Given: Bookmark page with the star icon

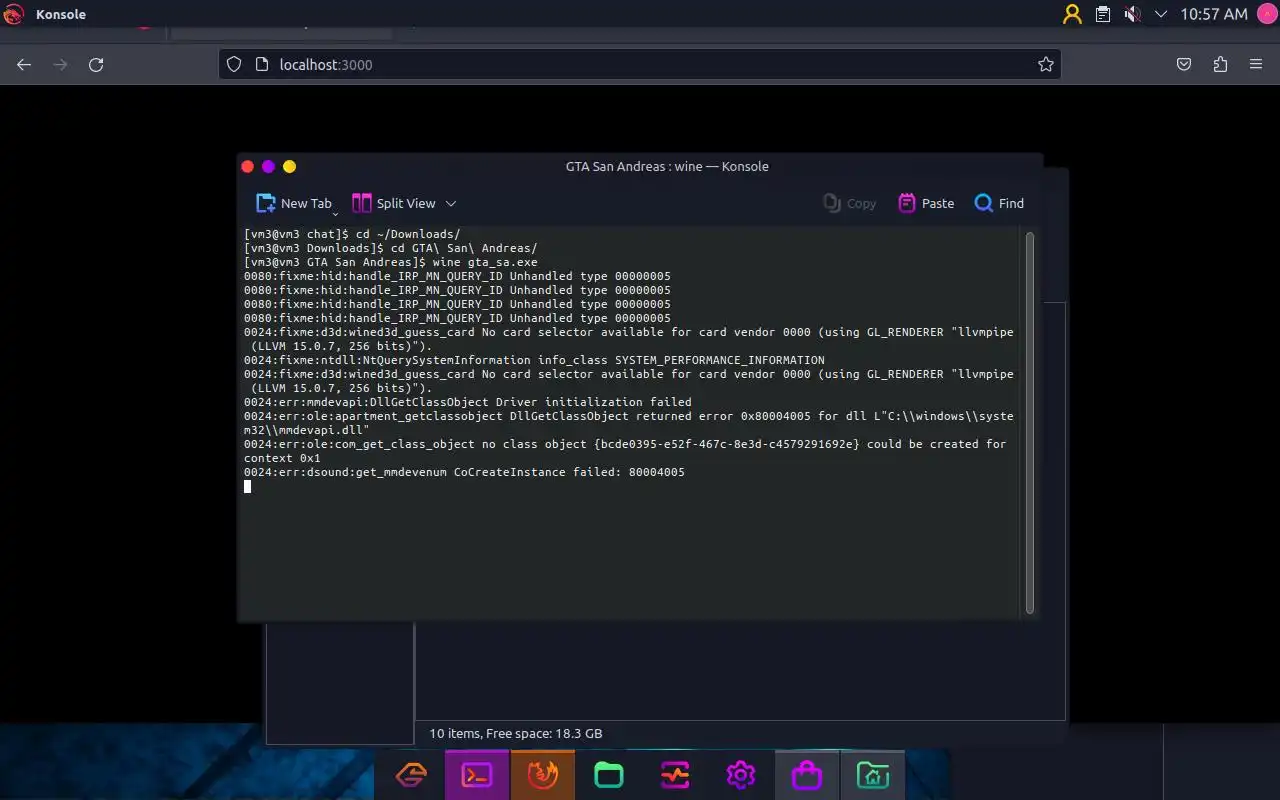Looking at the screenshot, I should (1046, 64).
